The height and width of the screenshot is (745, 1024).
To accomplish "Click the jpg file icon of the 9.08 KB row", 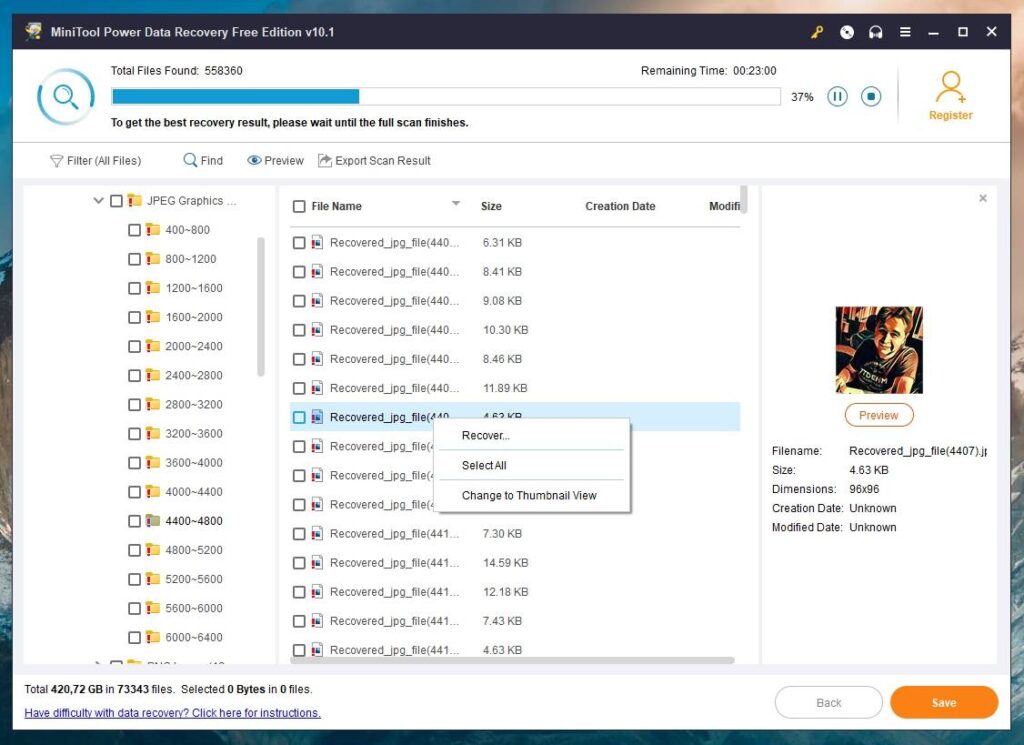I will point(317,301).
